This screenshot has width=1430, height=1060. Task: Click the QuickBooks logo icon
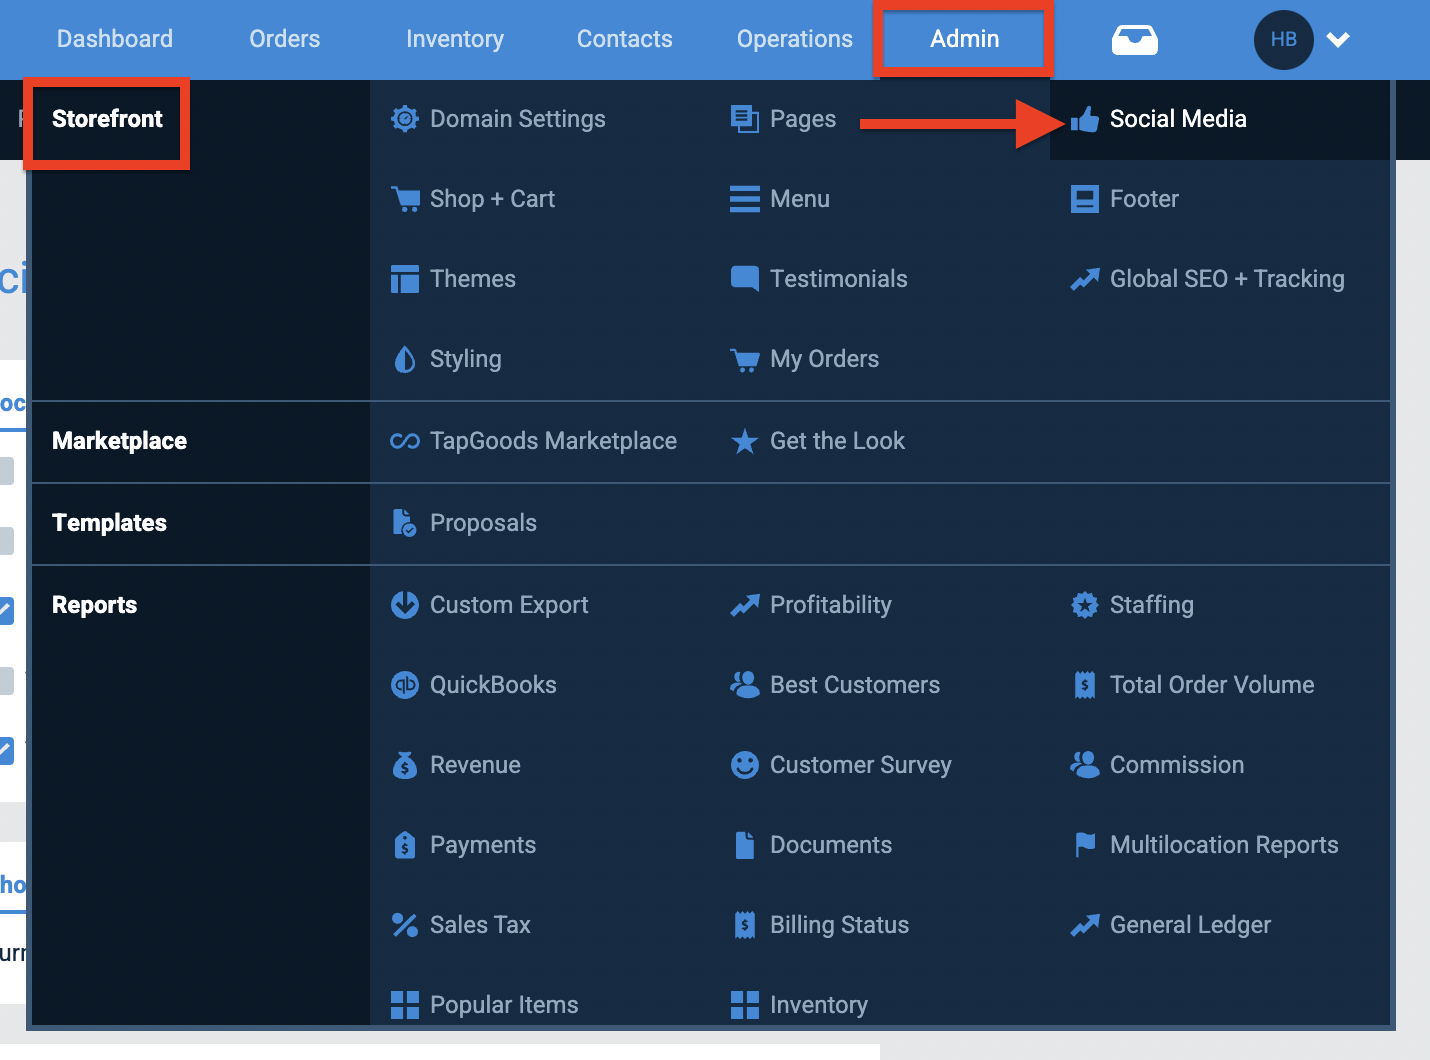404,685
